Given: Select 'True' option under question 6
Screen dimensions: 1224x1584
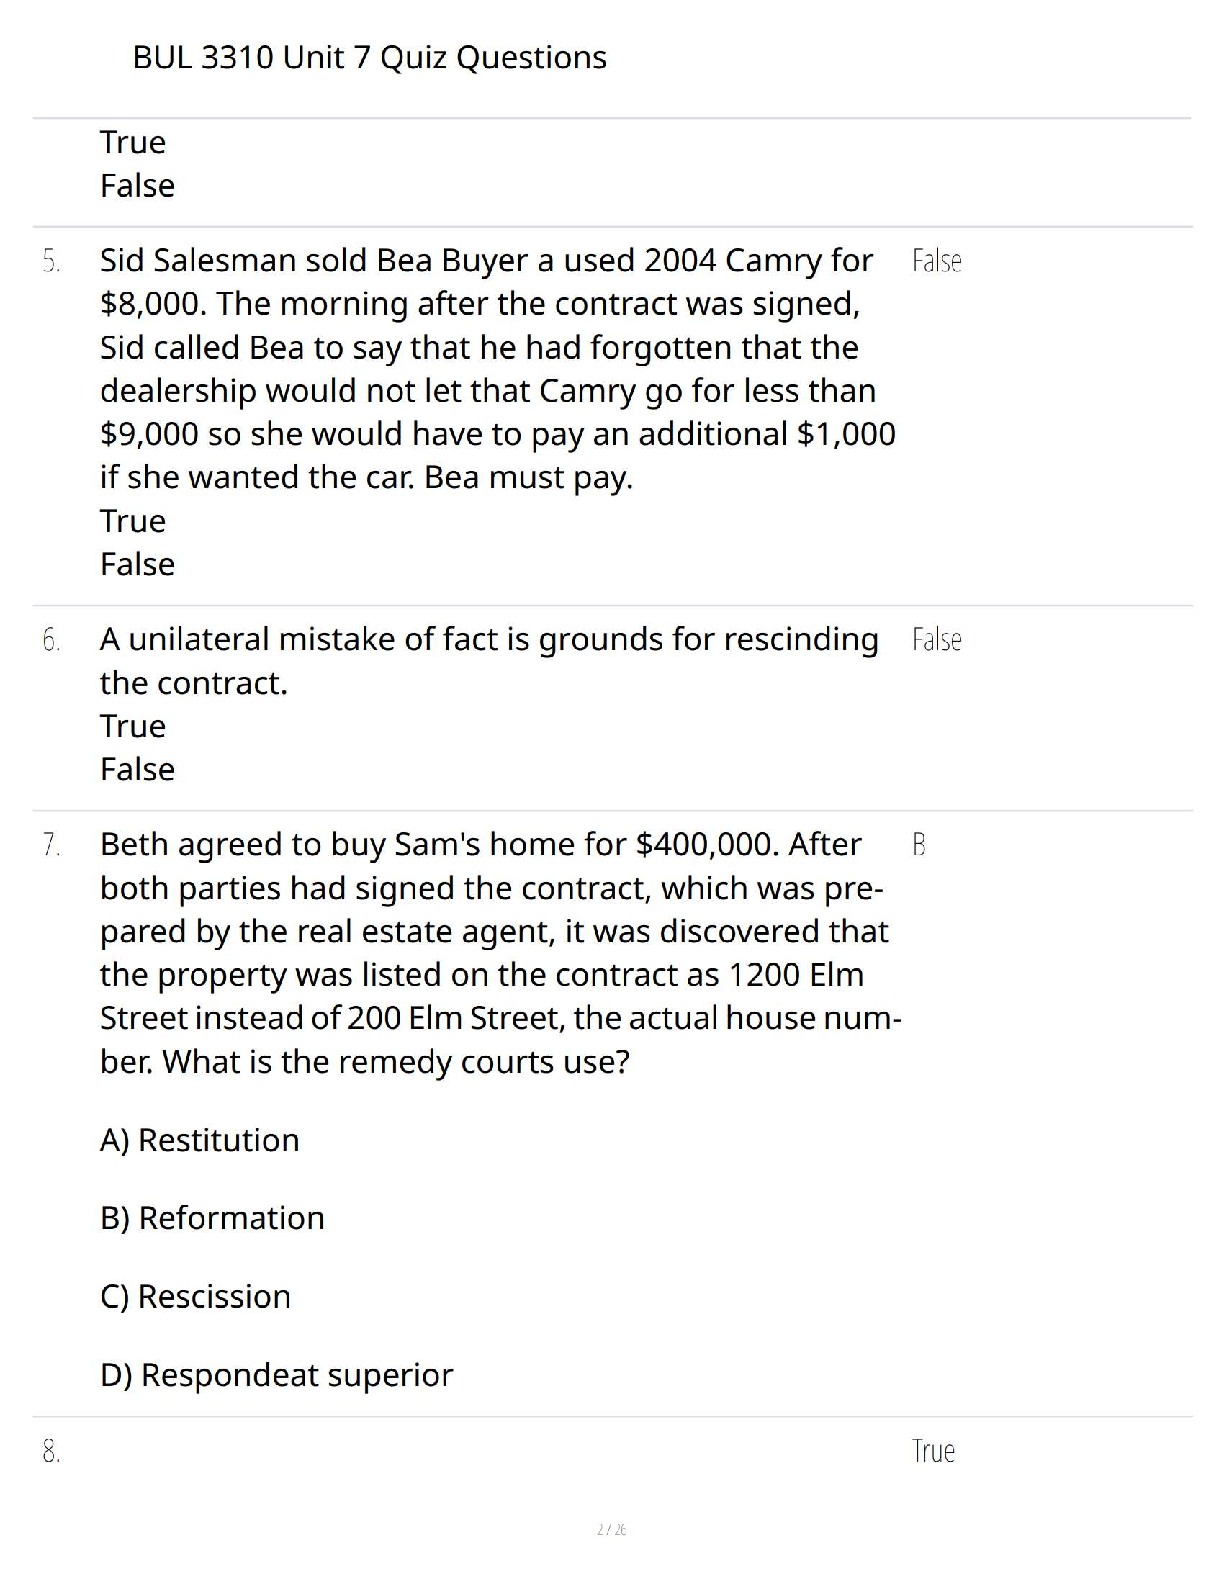Looking at the screenshot, I should coord(133,726).
